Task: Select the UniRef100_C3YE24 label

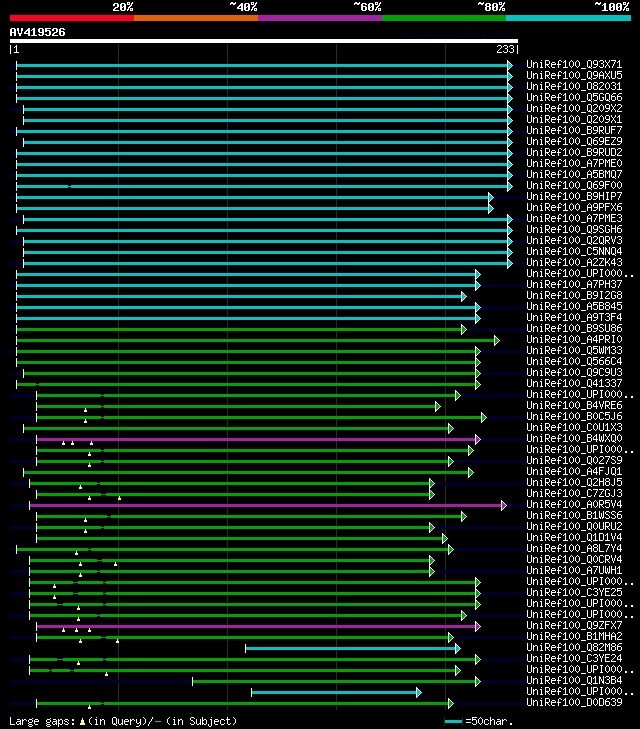Action: point(574,658)
